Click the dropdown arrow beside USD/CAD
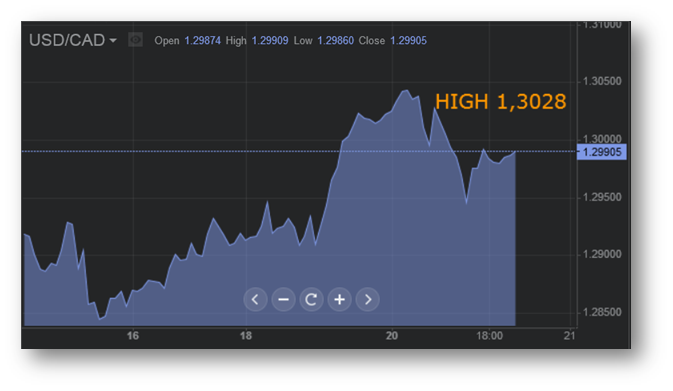 pos(113,41)
